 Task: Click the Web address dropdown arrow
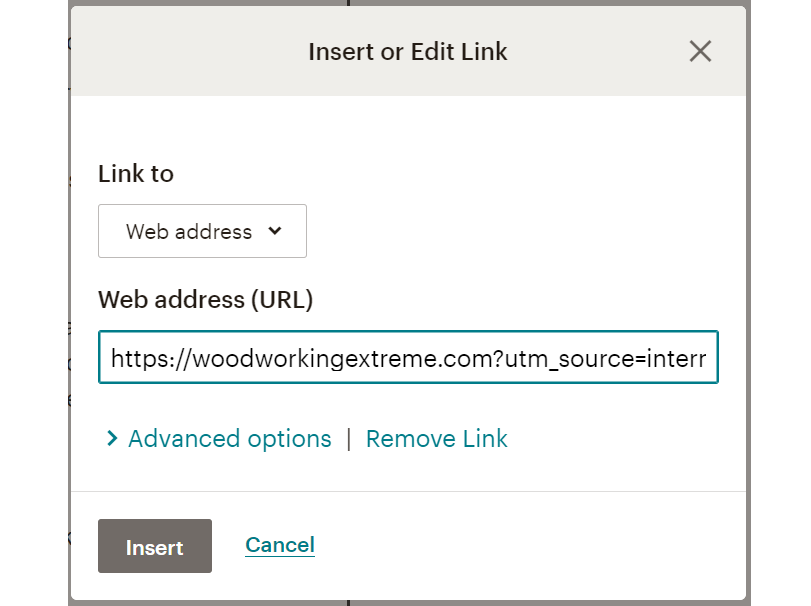[275, 231]
